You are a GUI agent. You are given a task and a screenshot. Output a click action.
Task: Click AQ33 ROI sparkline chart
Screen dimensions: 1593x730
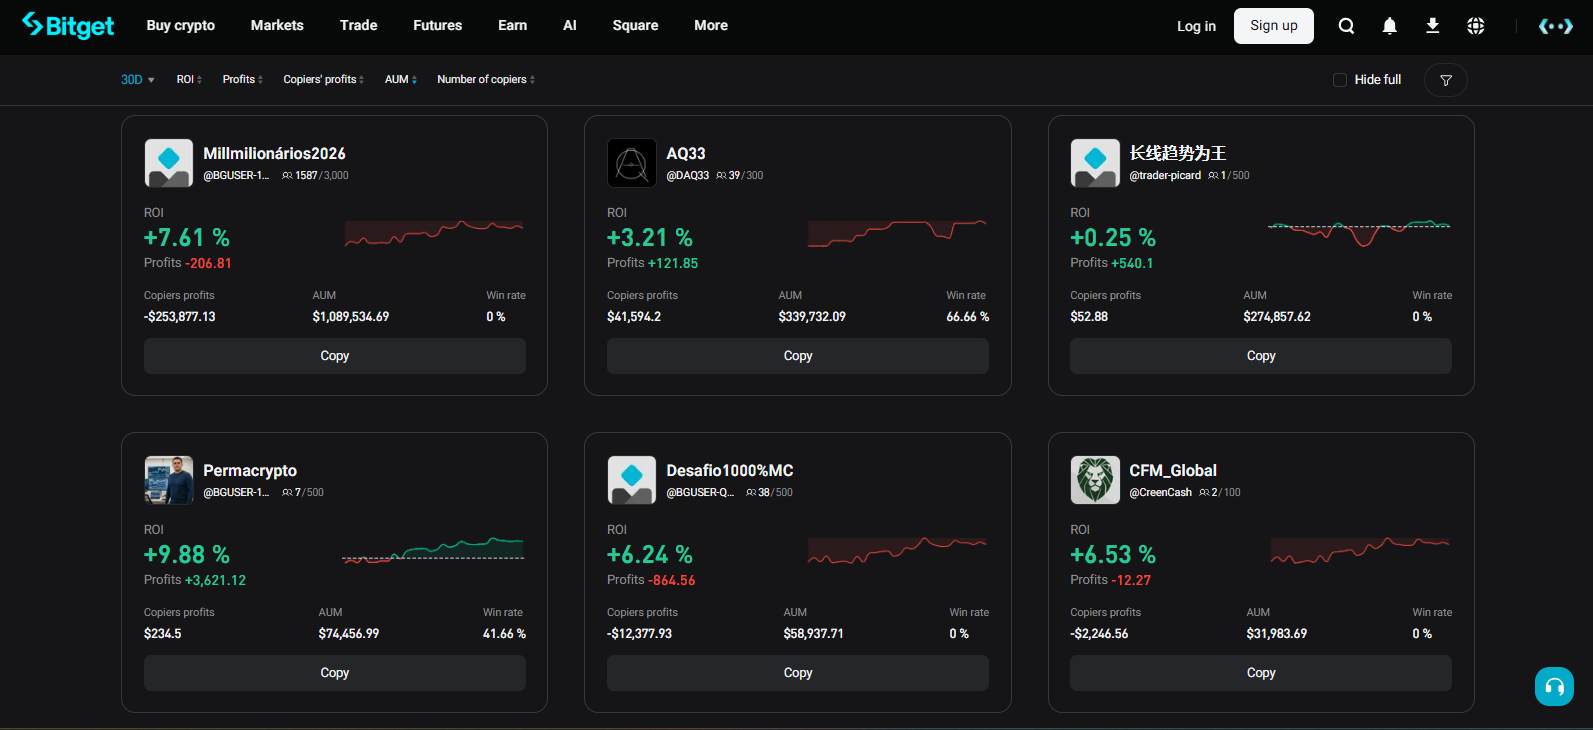coord(897,233)
